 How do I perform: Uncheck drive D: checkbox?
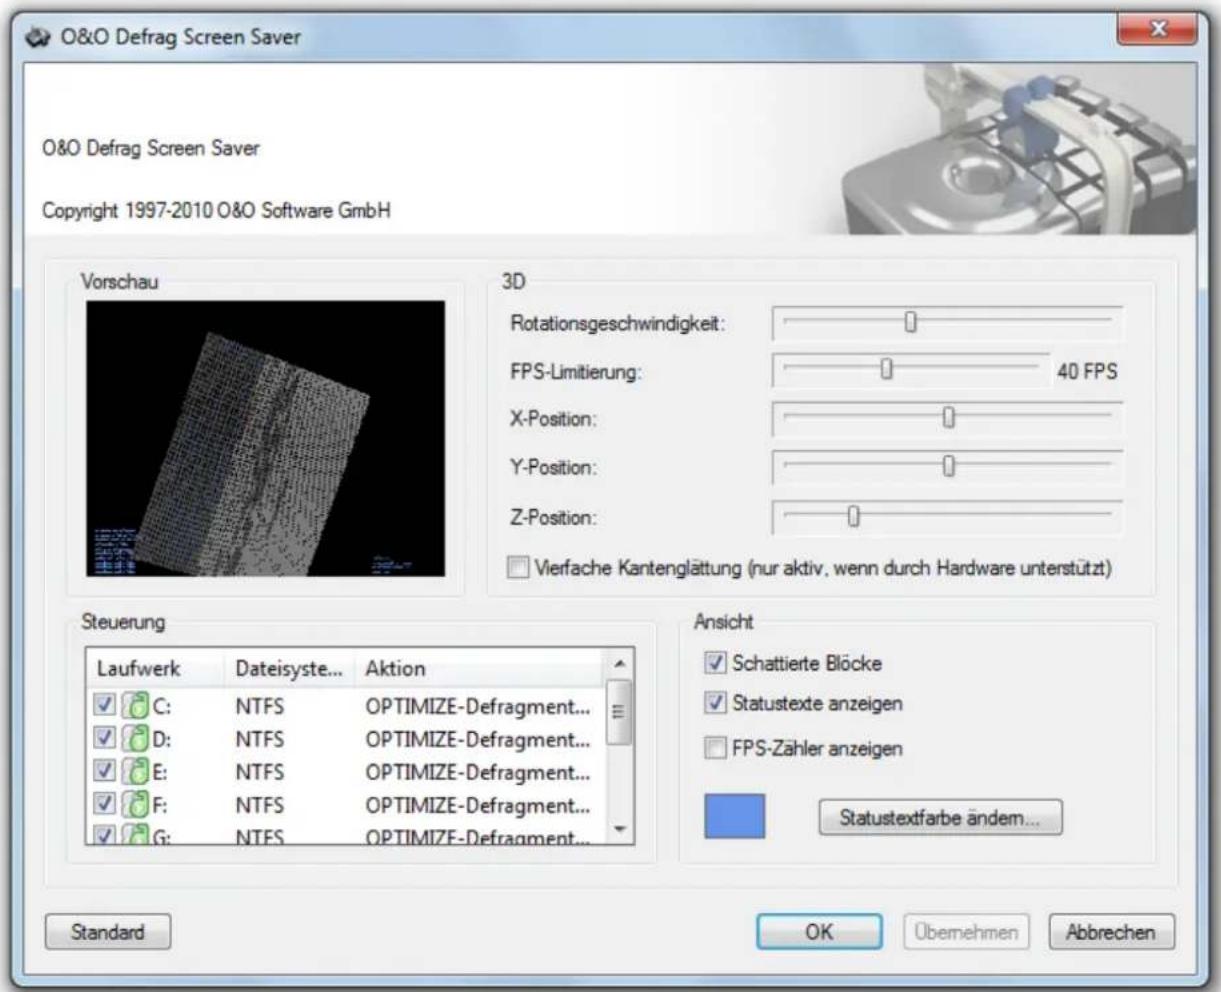tap(105, 739)
